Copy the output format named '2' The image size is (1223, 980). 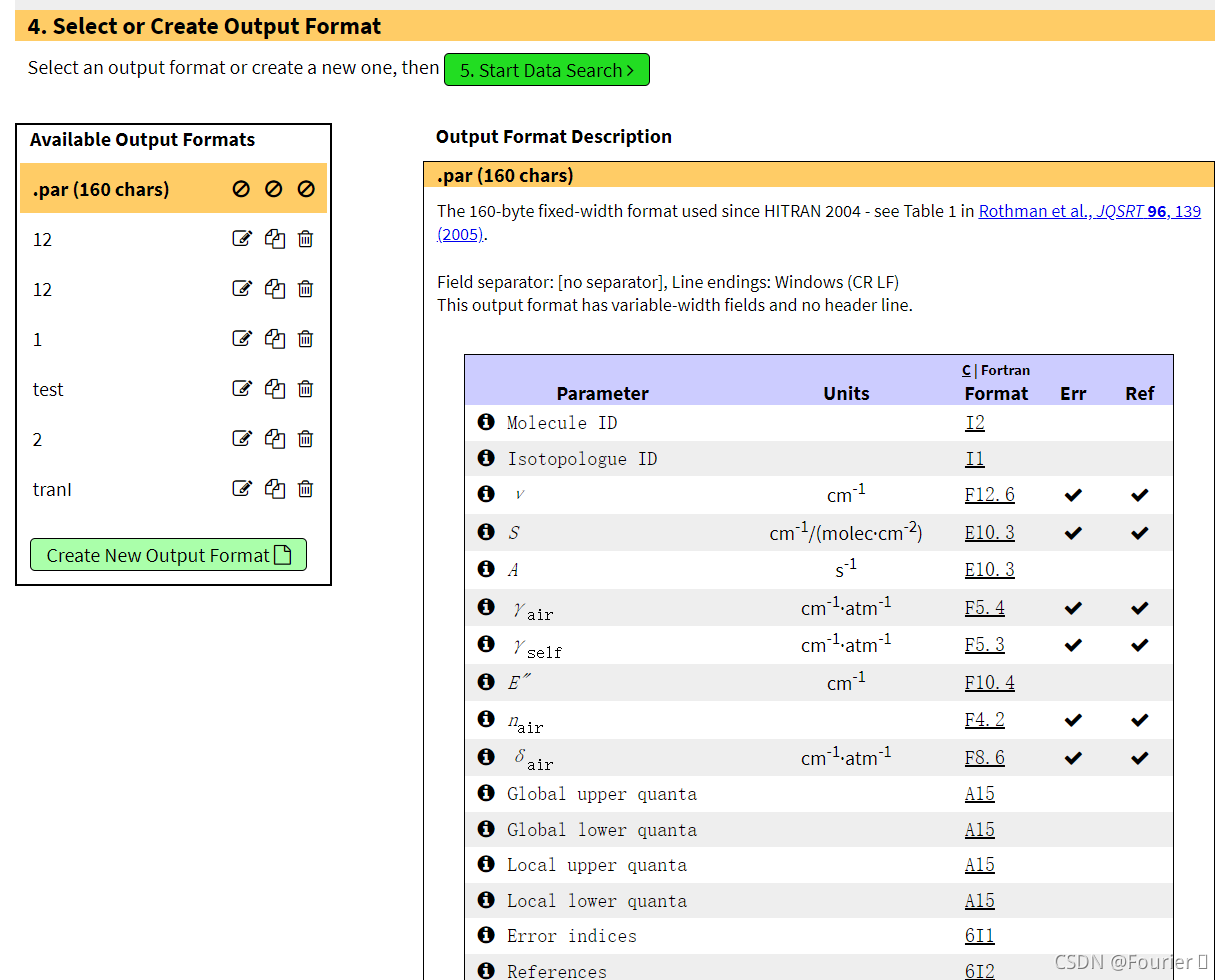pyautogui.click(x=275, y=438)
